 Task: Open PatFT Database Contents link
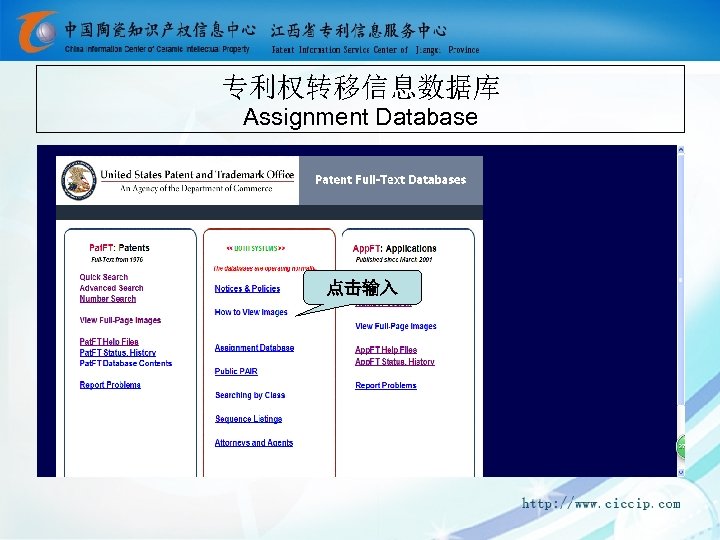coord(126,363)
